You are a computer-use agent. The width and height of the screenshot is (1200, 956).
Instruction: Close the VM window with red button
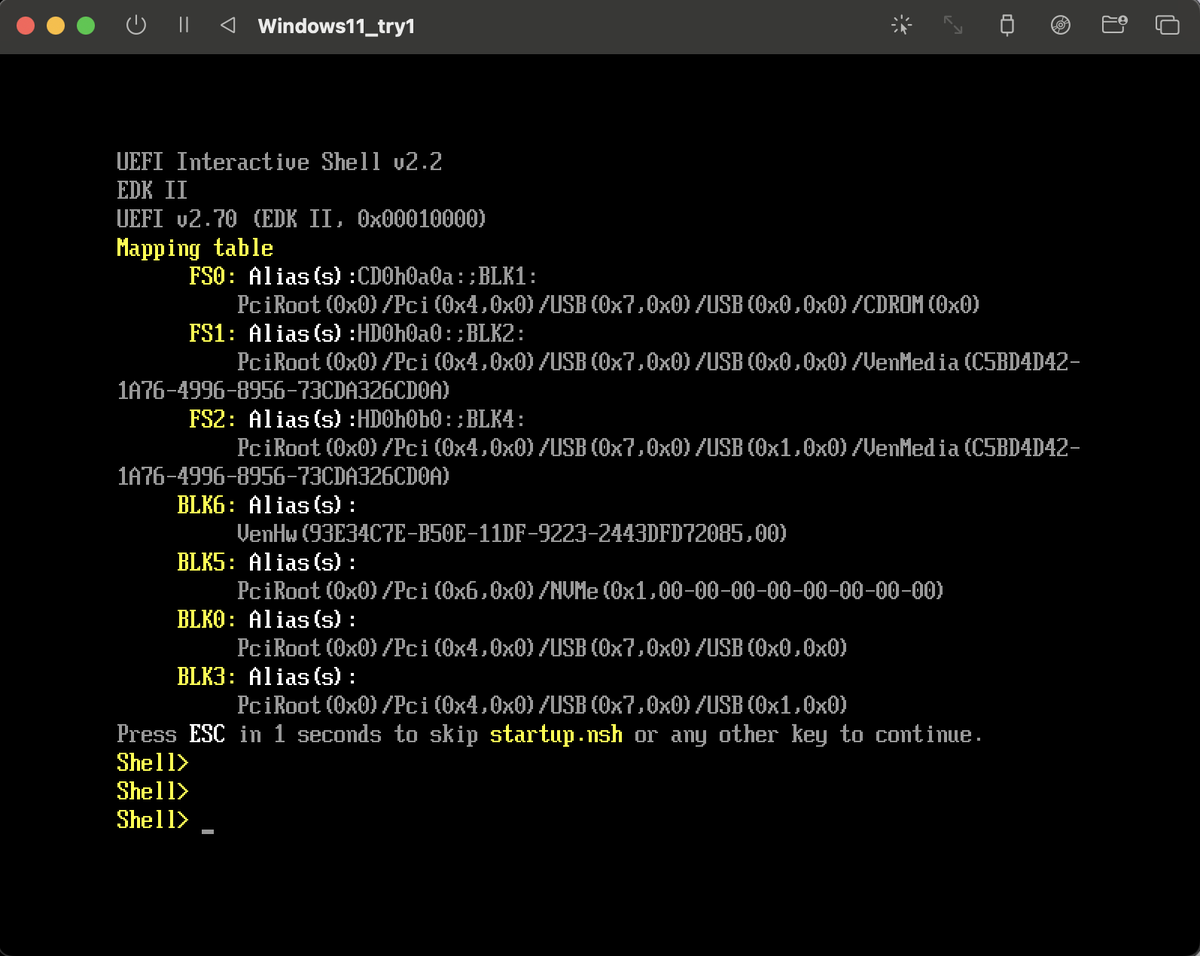tap(26, 26)
